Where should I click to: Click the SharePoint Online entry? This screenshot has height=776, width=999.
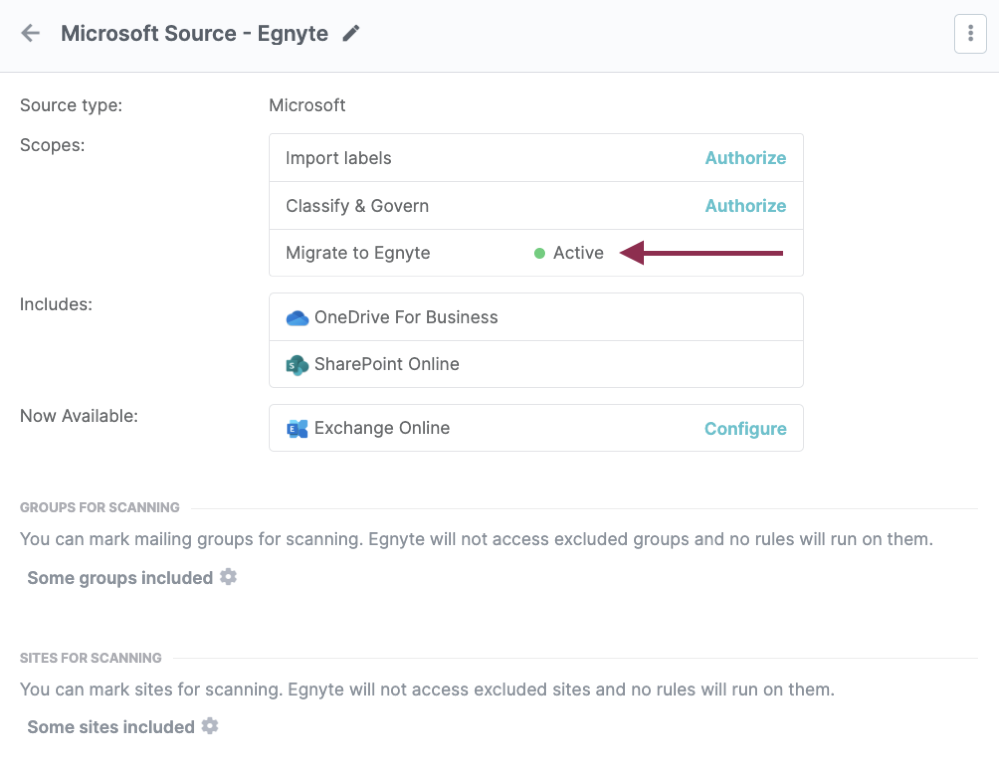click(387, 364)
